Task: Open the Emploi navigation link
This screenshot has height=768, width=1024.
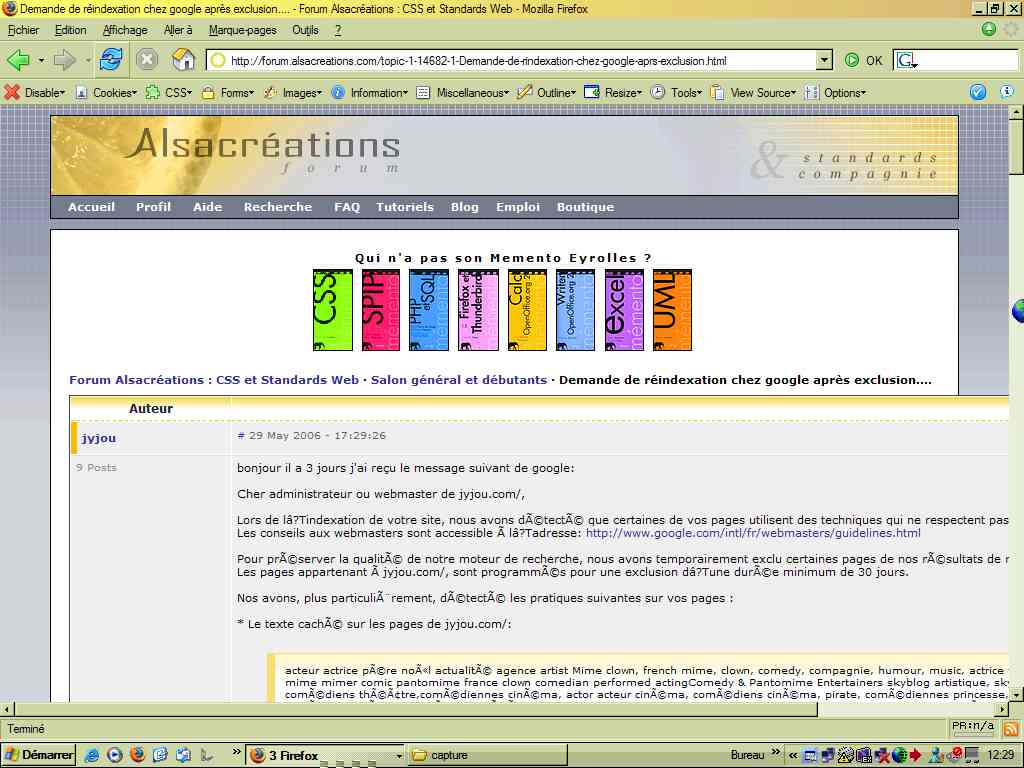Action: point(518,207)
